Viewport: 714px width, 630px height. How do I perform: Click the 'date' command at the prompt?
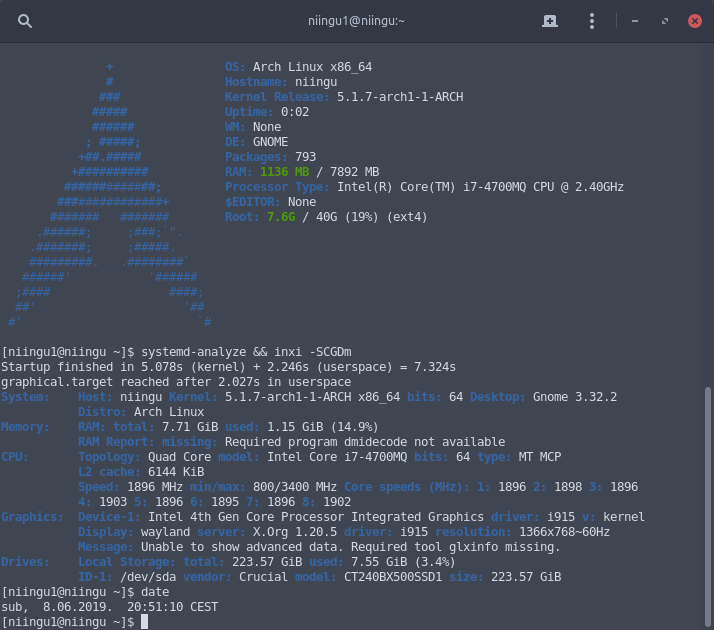point(155,592)
